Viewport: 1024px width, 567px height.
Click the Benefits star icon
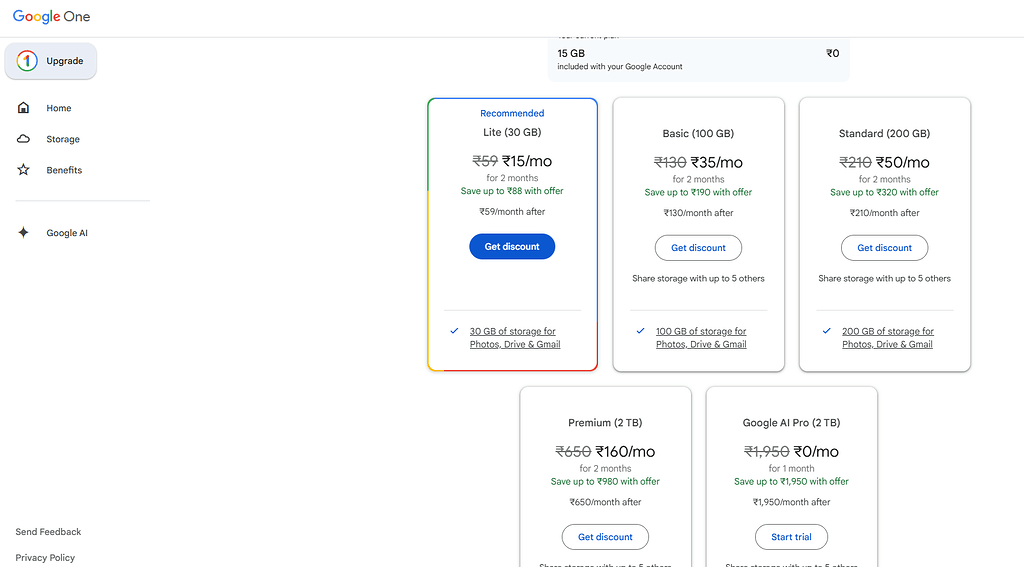point(24,170)
